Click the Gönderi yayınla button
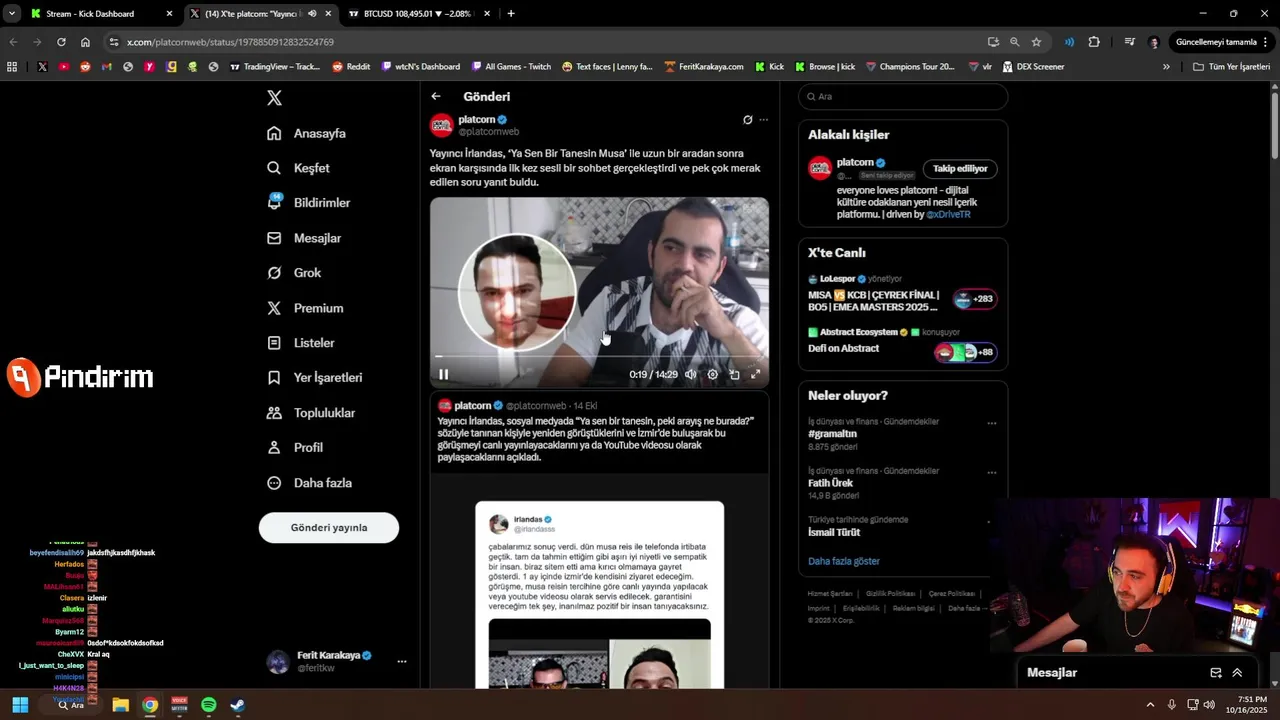 click(329, 528)
